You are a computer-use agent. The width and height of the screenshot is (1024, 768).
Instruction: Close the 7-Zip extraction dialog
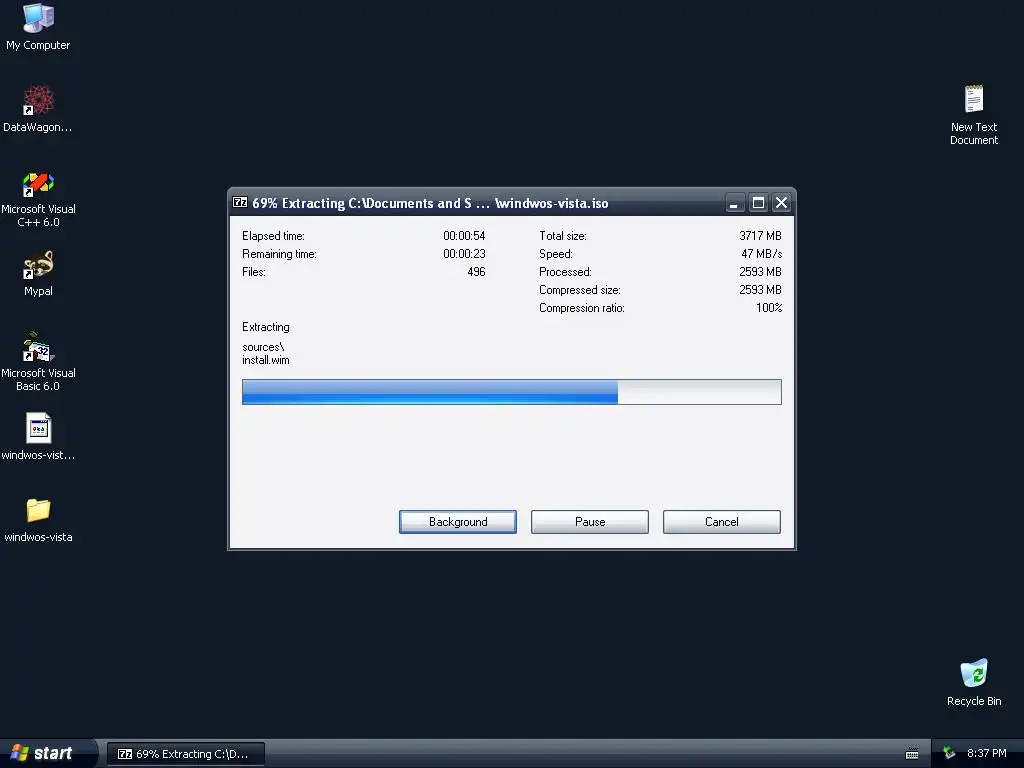(781, 203)
